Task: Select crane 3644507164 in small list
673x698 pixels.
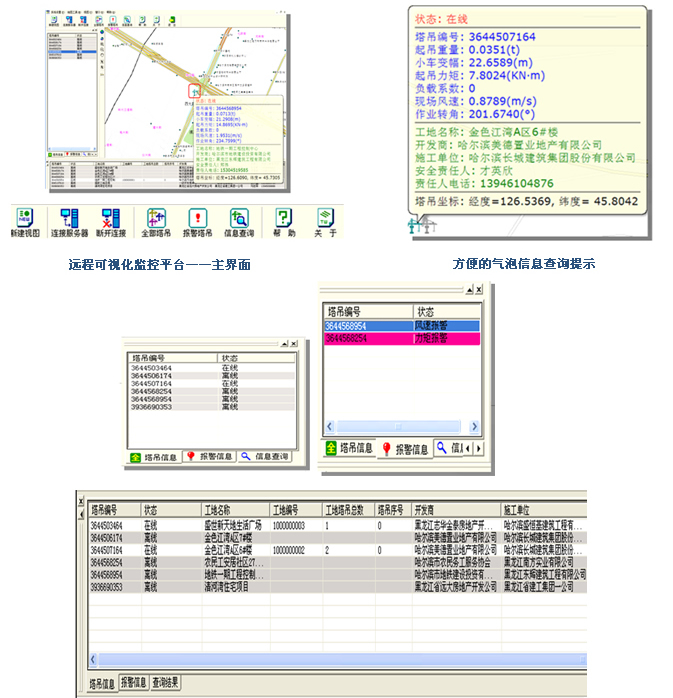Action: point(212,383)
